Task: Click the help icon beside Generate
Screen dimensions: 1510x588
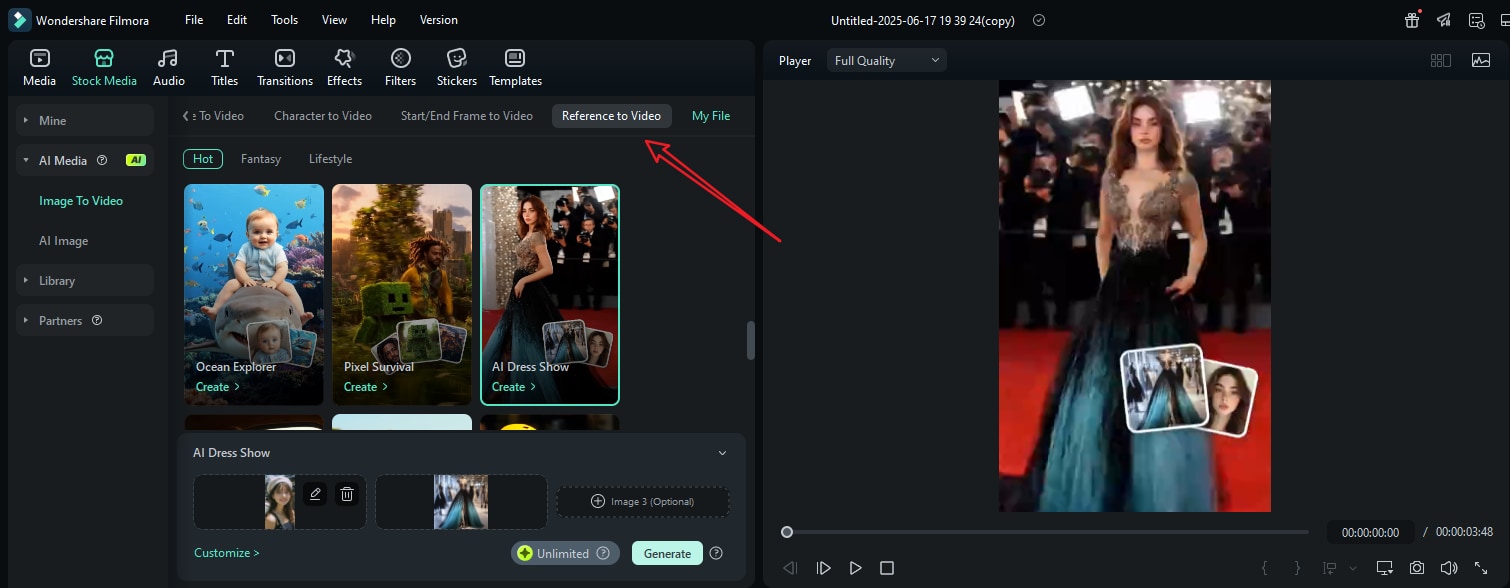Action: pos(716,553)
